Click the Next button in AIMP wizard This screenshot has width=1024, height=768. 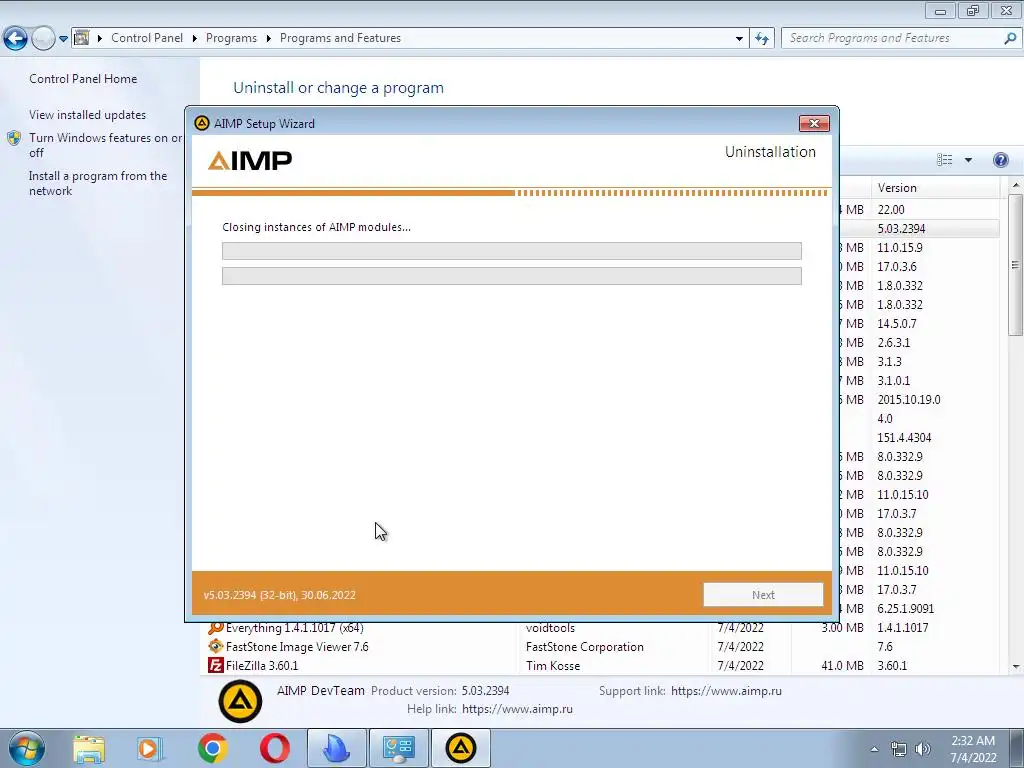763,595
